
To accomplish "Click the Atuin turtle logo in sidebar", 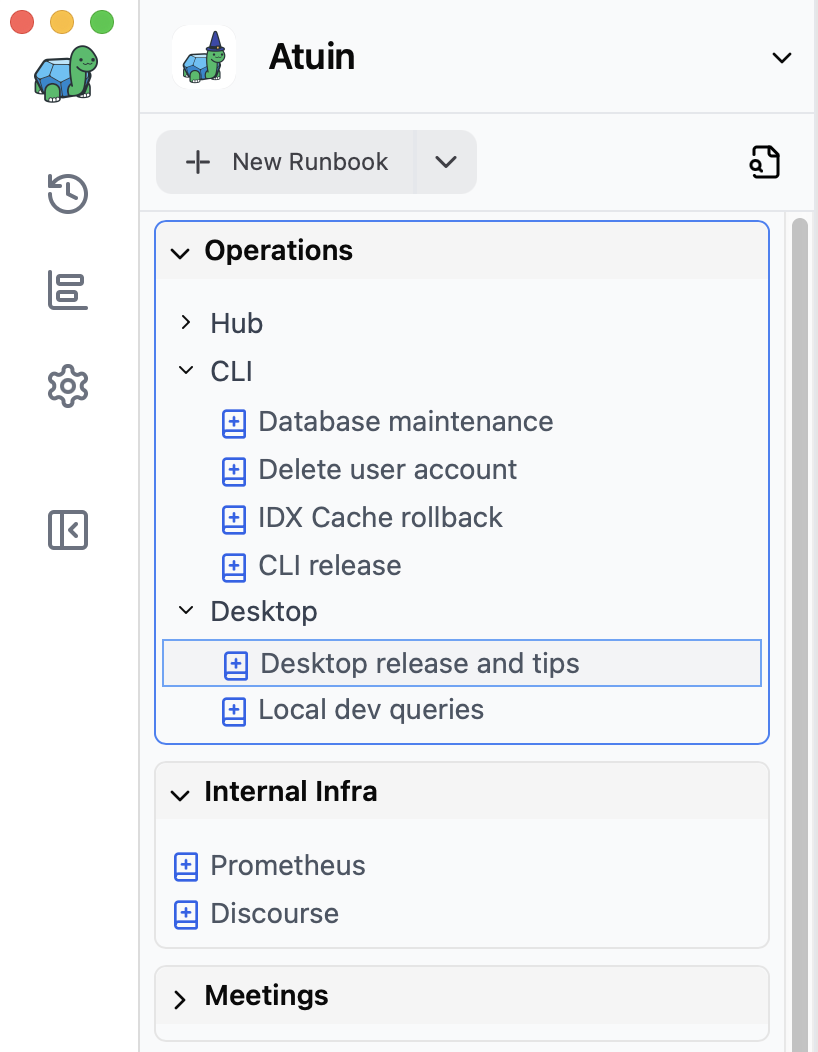I will (66, 74).
